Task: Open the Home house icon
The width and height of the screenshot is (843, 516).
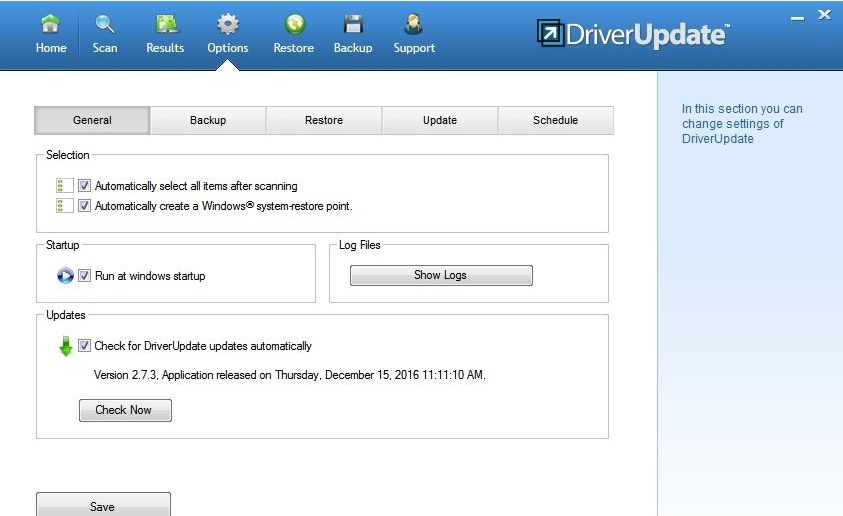Action: (51, 24)
